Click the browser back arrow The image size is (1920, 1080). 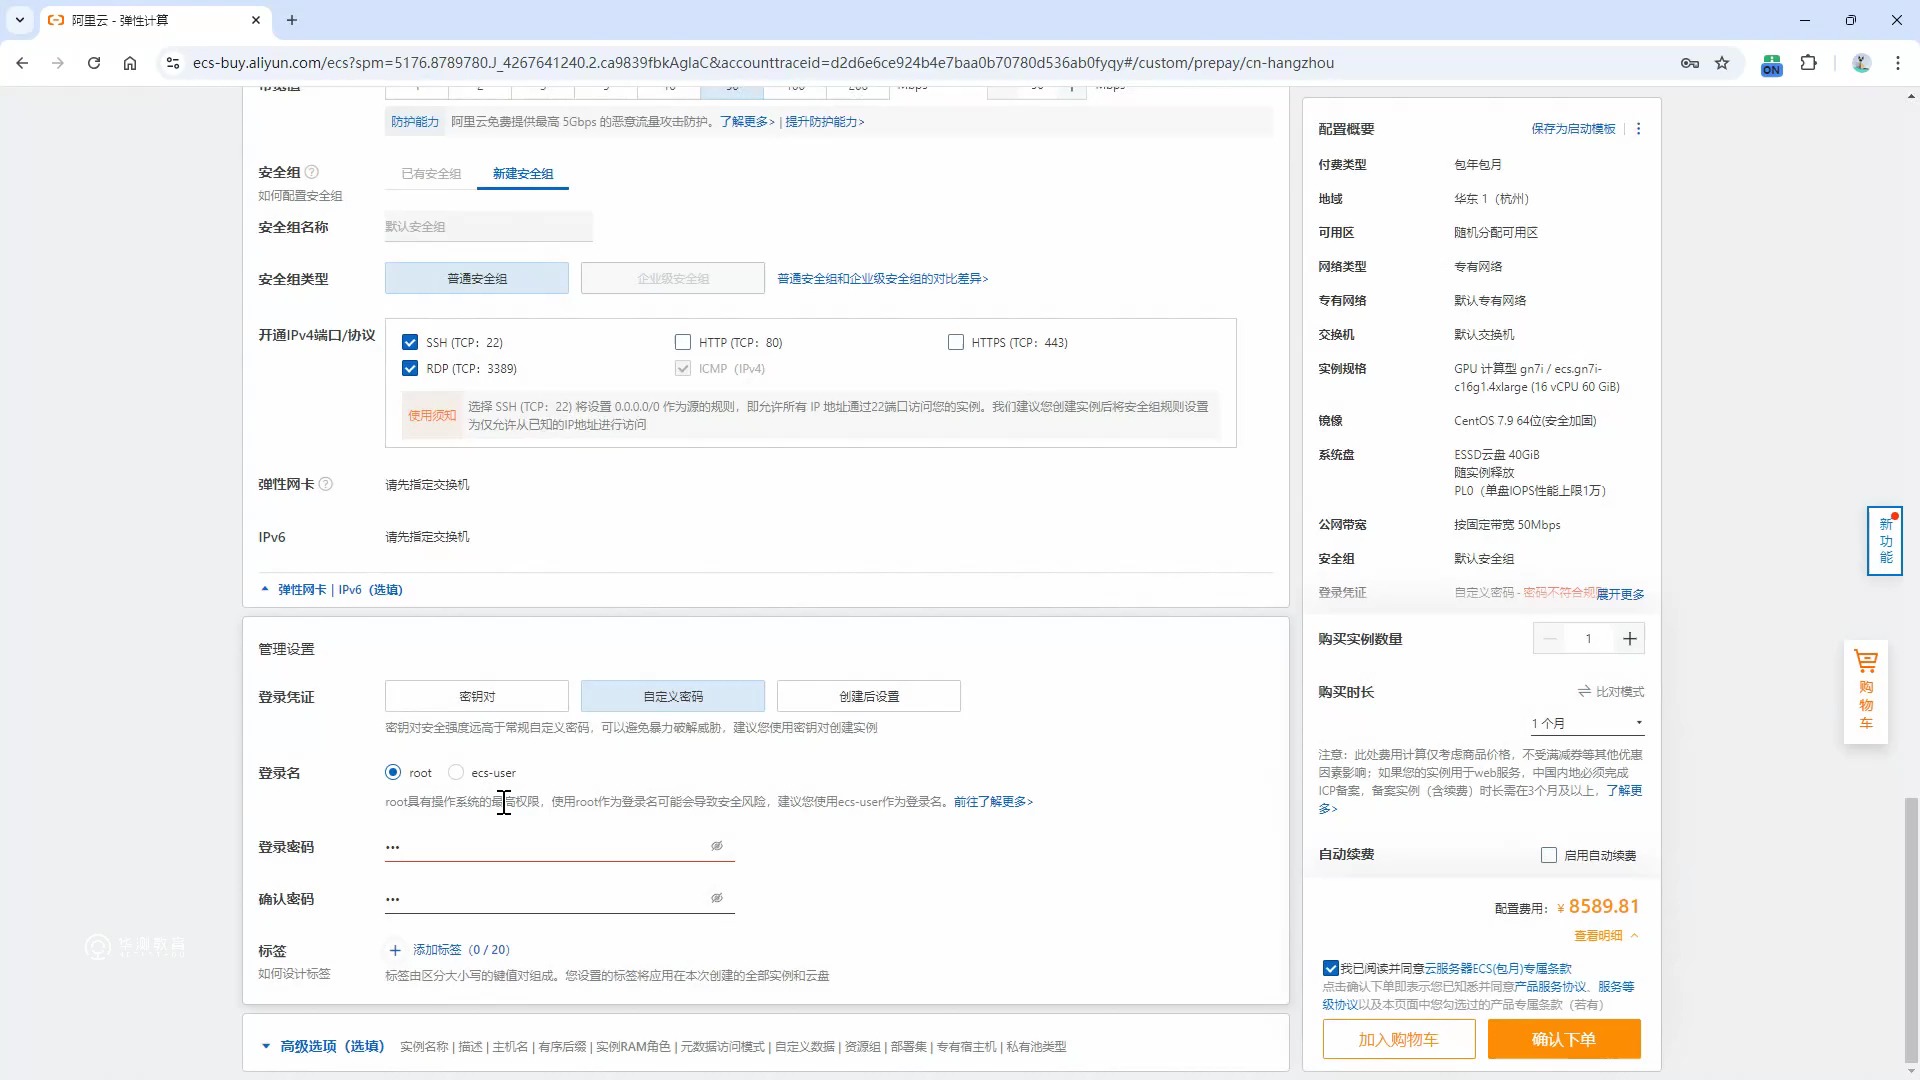coord(22,63)
